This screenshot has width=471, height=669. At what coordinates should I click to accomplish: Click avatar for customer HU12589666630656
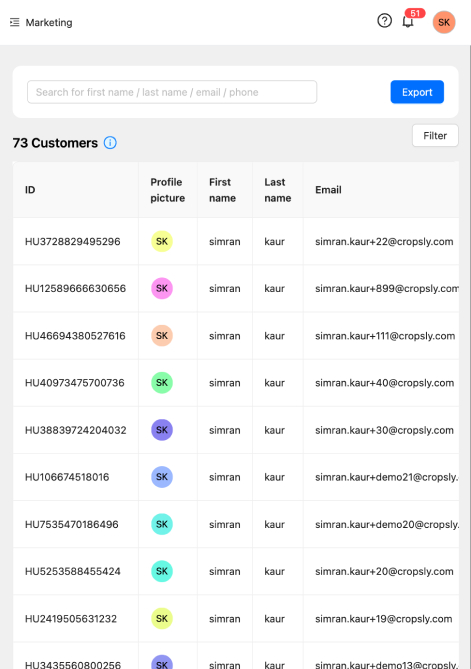[x=162, y=288]
